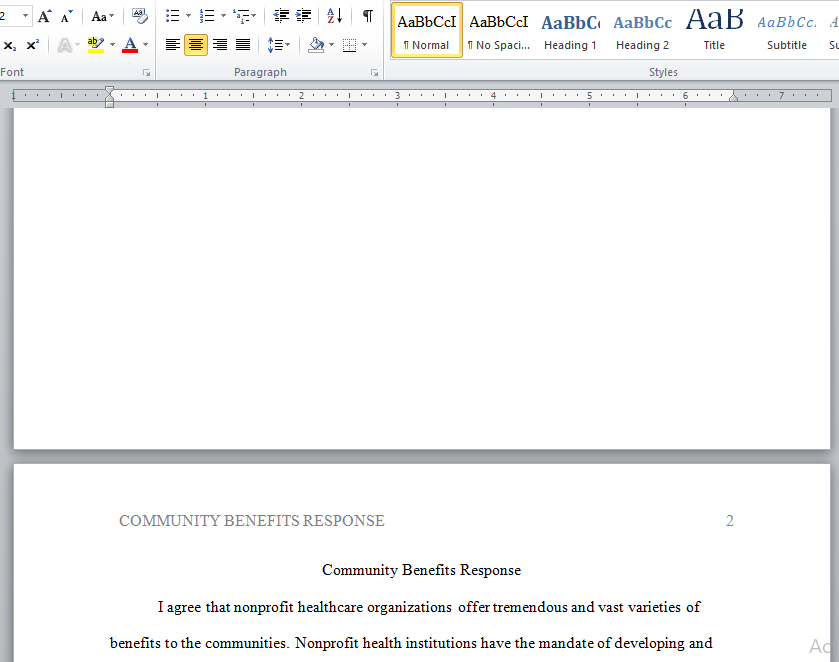Open the highlight color dropdown arrow
This screenshot has height=662, width=839.
point(112,45)
